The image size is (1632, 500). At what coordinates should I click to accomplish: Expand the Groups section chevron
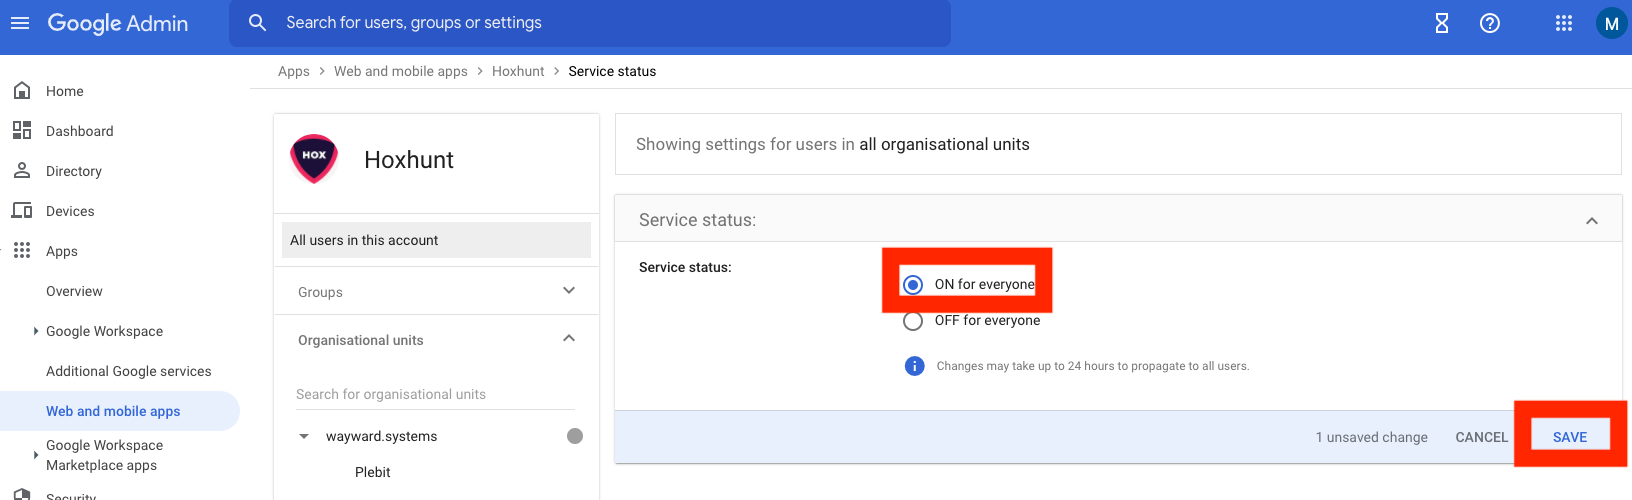click(569, 291)
